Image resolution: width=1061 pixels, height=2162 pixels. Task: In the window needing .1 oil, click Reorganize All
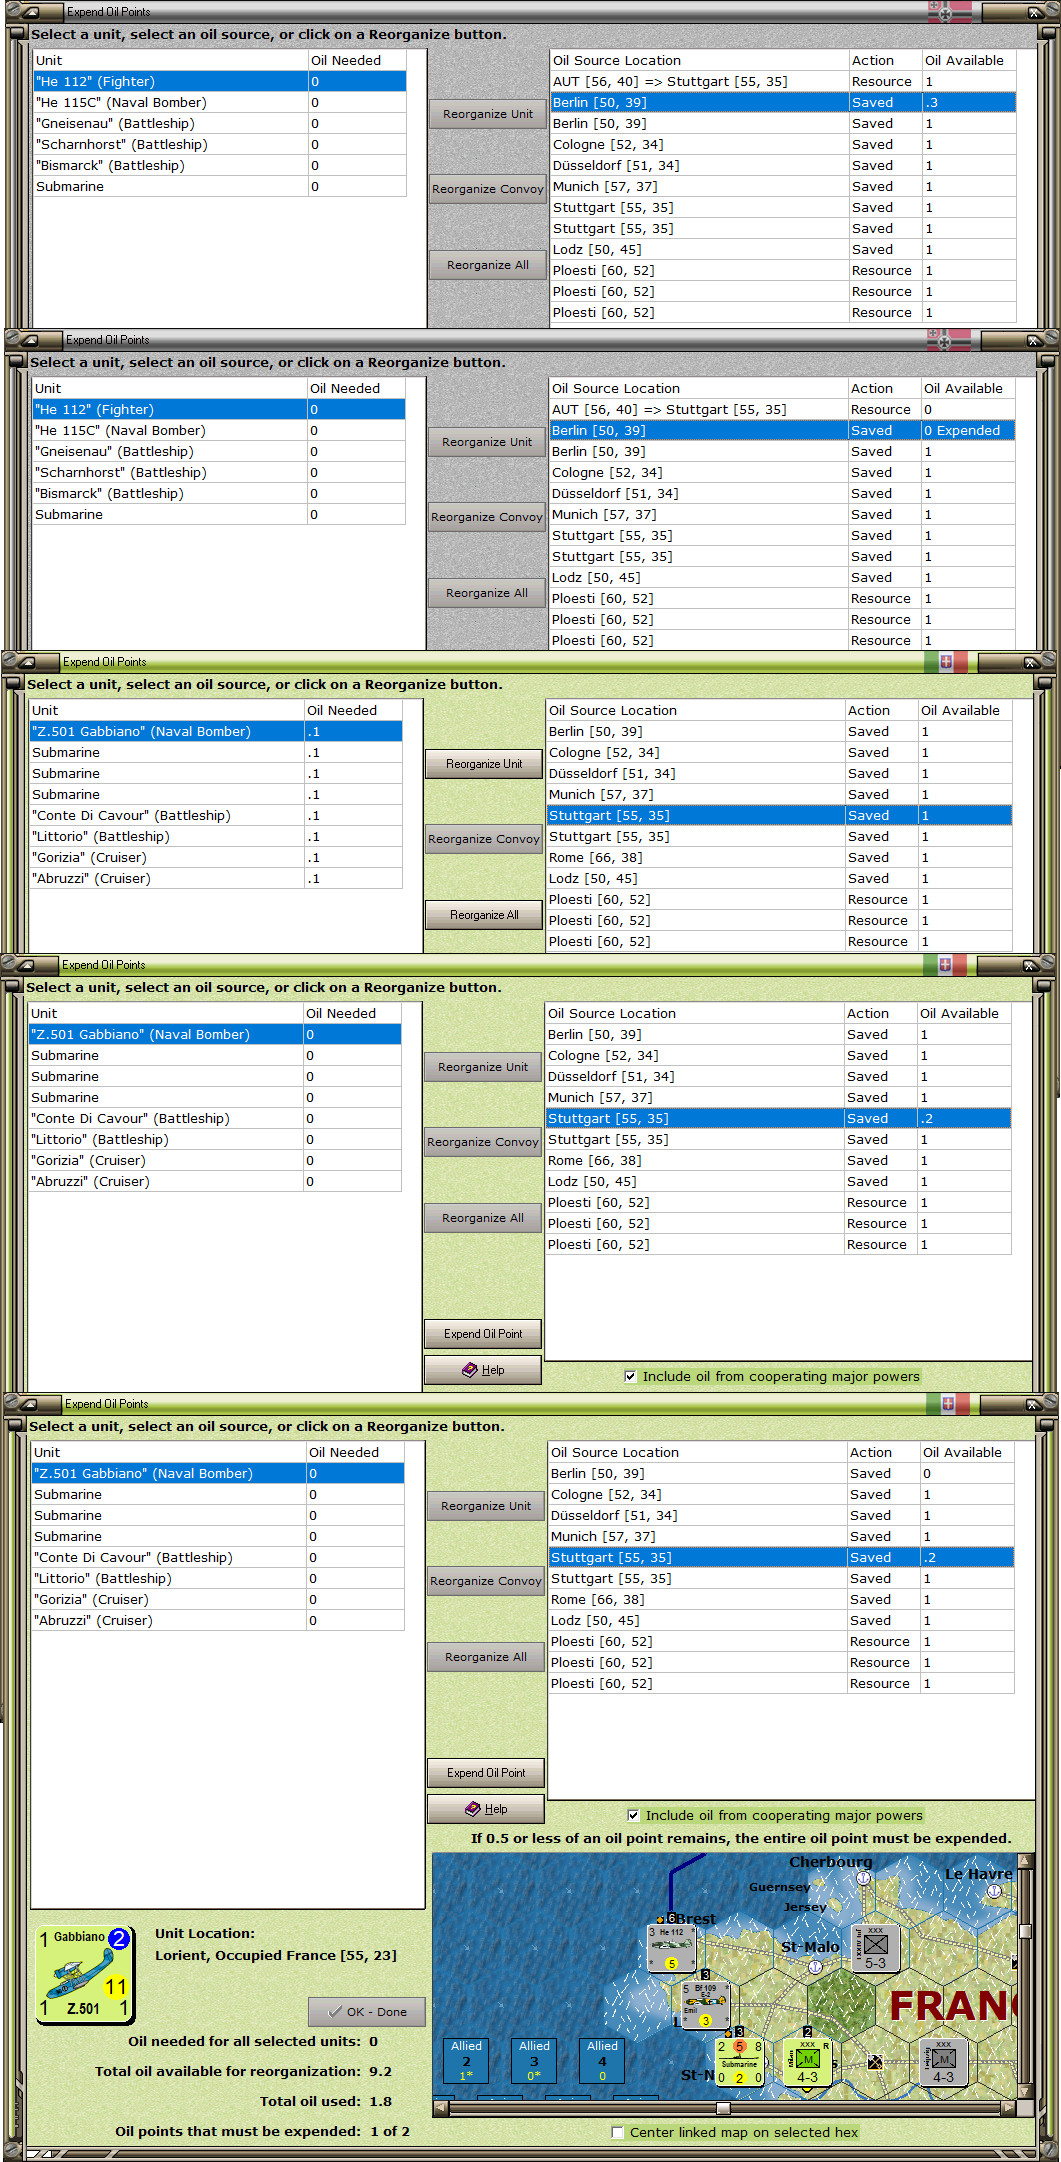[x=484, y=914]
